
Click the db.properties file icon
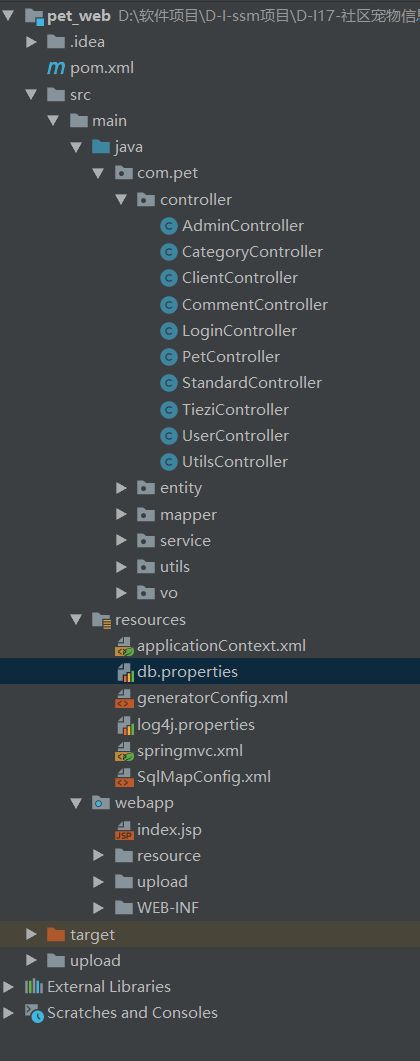[x=124, y=672]
